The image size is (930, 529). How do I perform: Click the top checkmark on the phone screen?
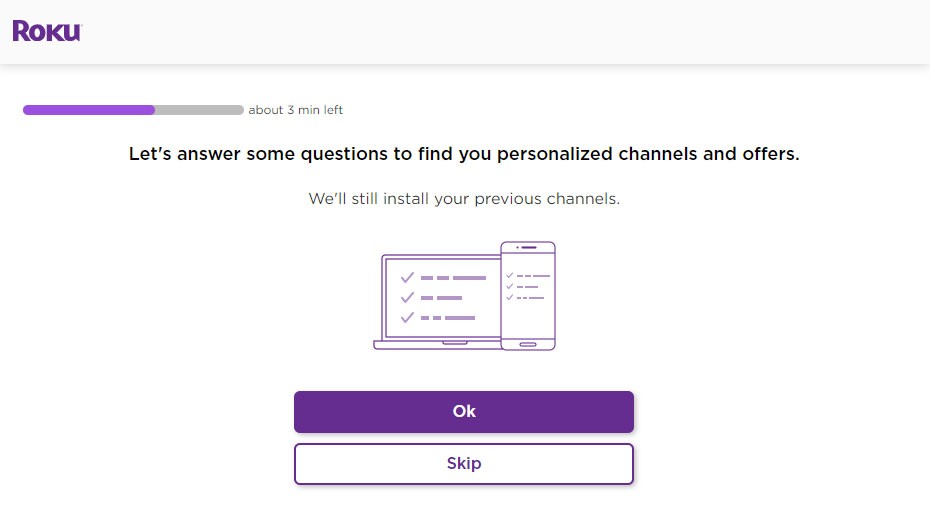509,275
